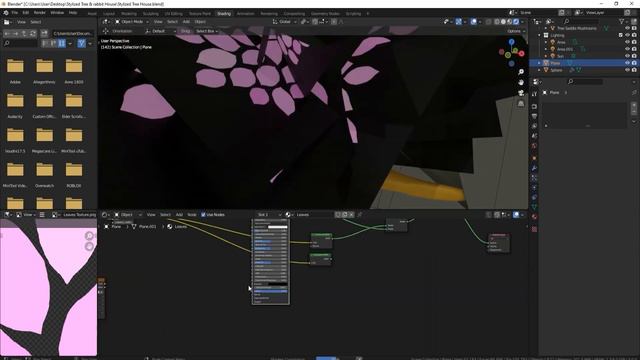The width and height of the screenshot is (640, 360).
Task: Switch perspective/orthographic grid icon in viewport
Action: (x=521, y=104)
